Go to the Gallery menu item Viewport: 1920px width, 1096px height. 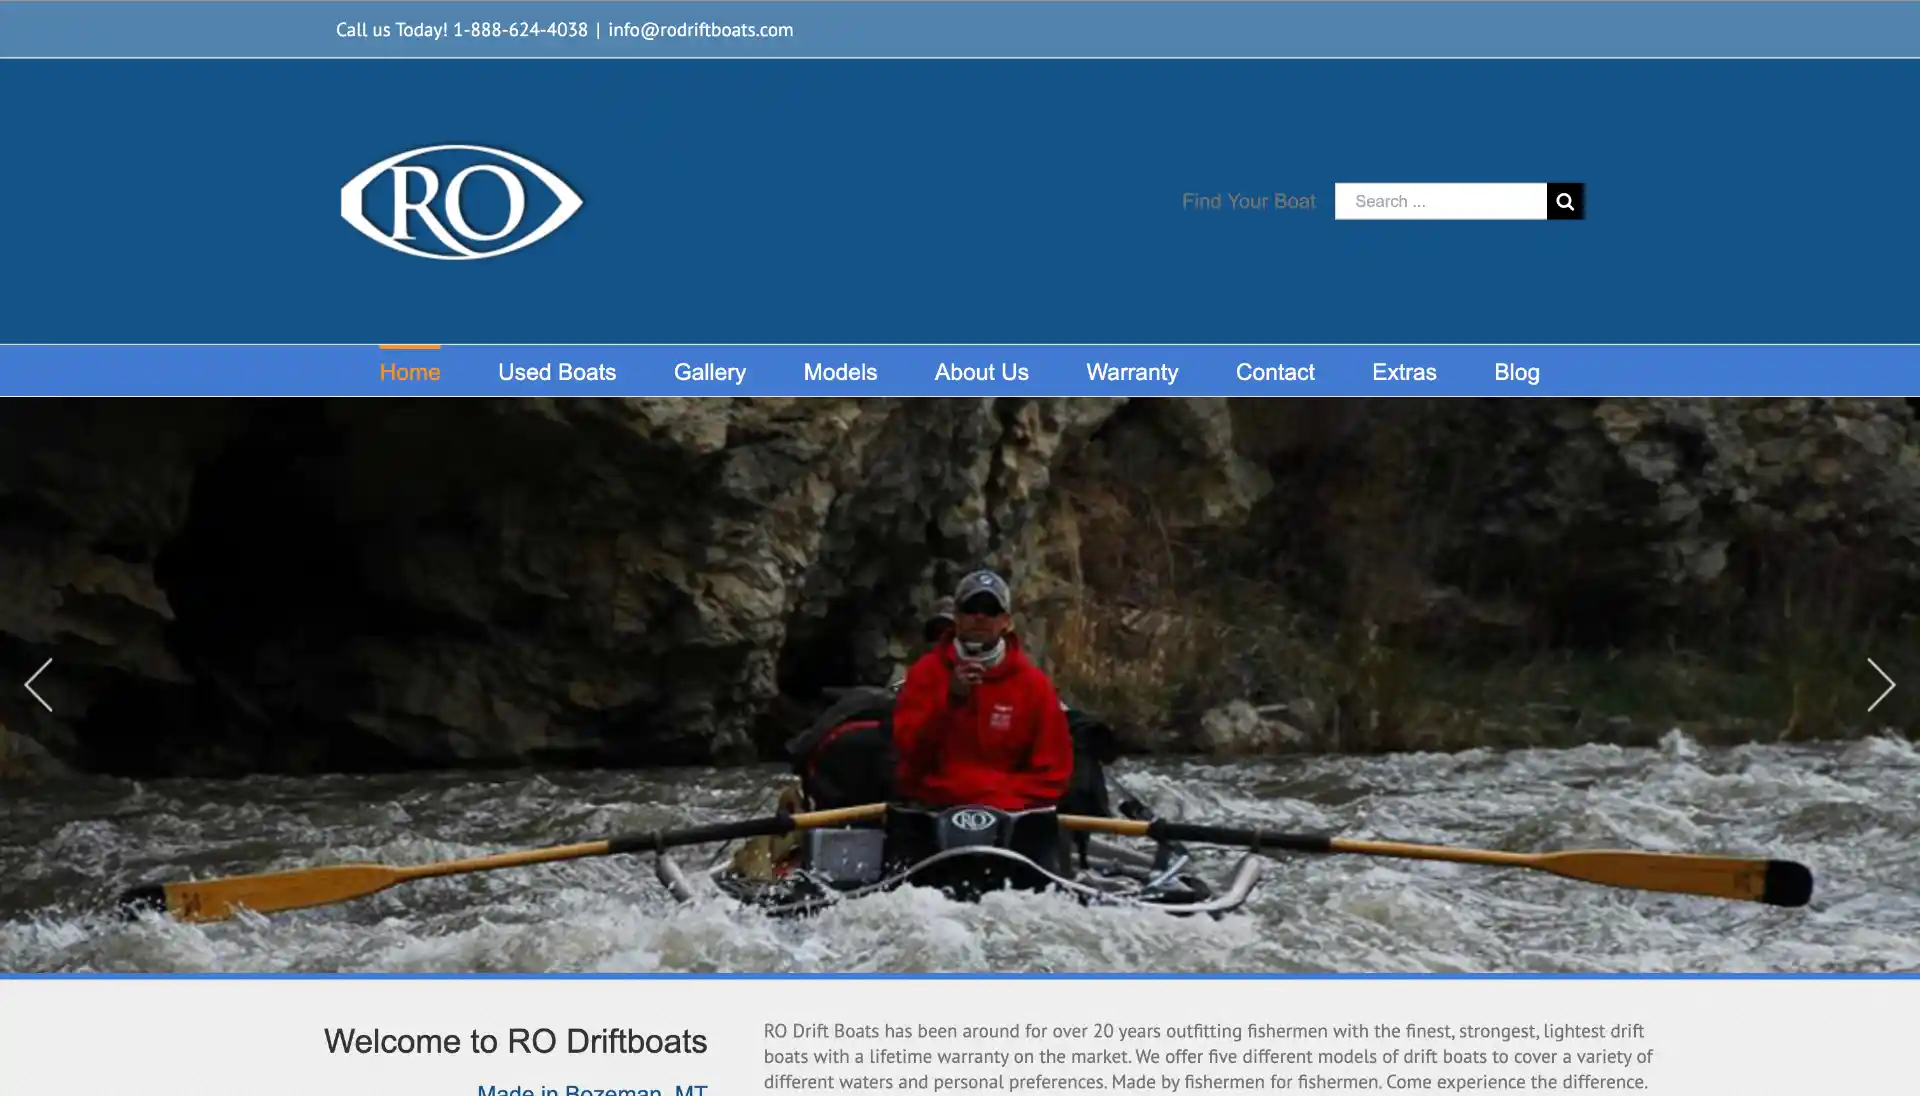coord(710,372)
